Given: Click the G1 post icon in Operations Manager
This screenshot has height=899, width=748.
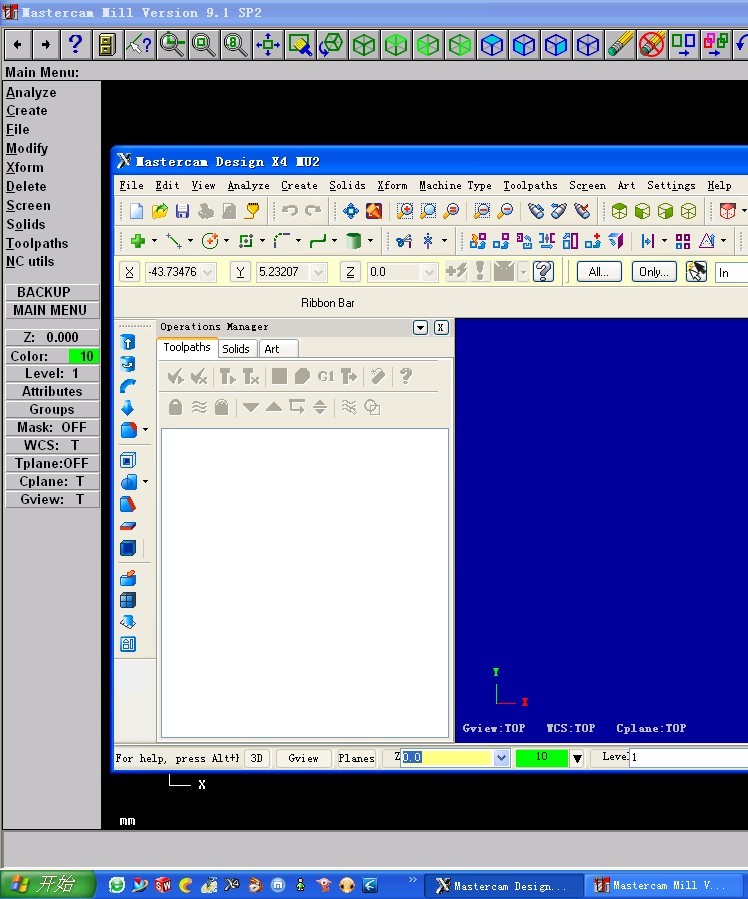Looking at the screenshot, I should point(326,377).
